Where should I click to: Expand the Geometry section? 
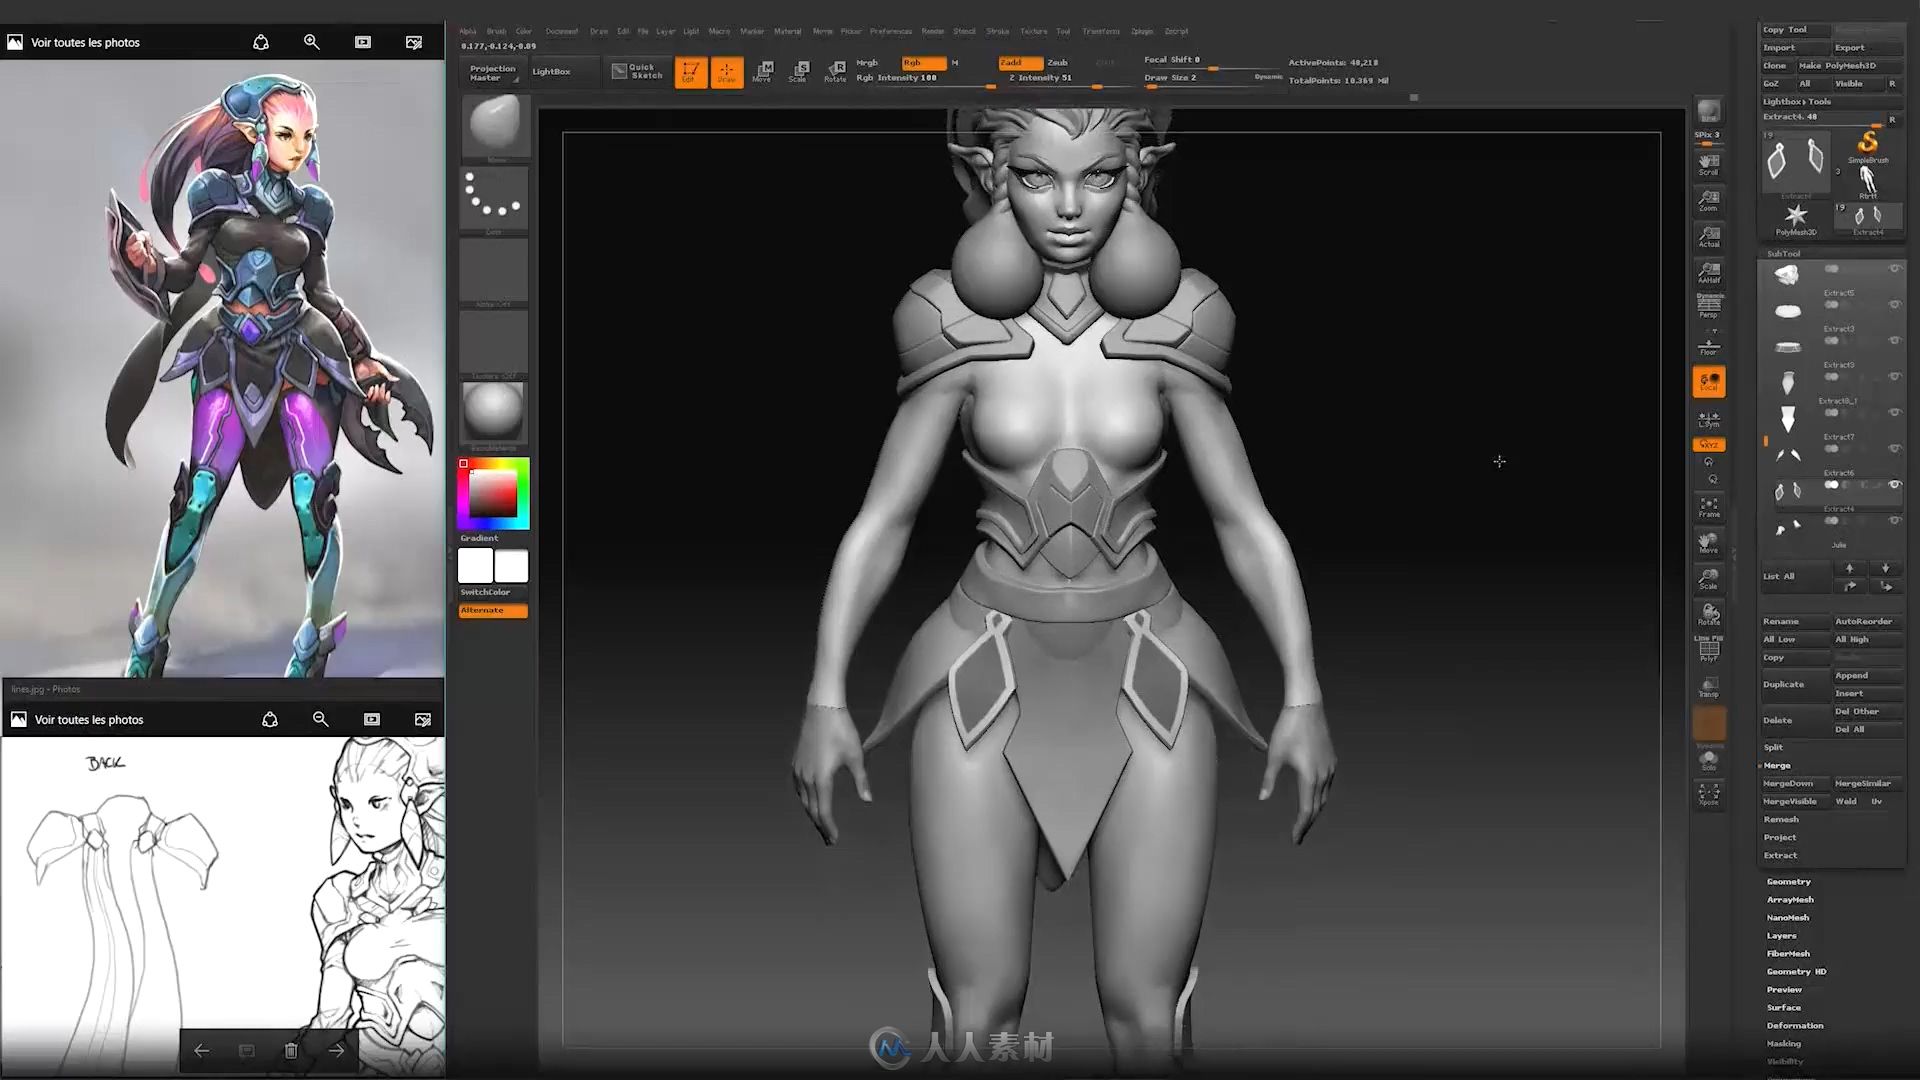click(x=1789, y=882)
